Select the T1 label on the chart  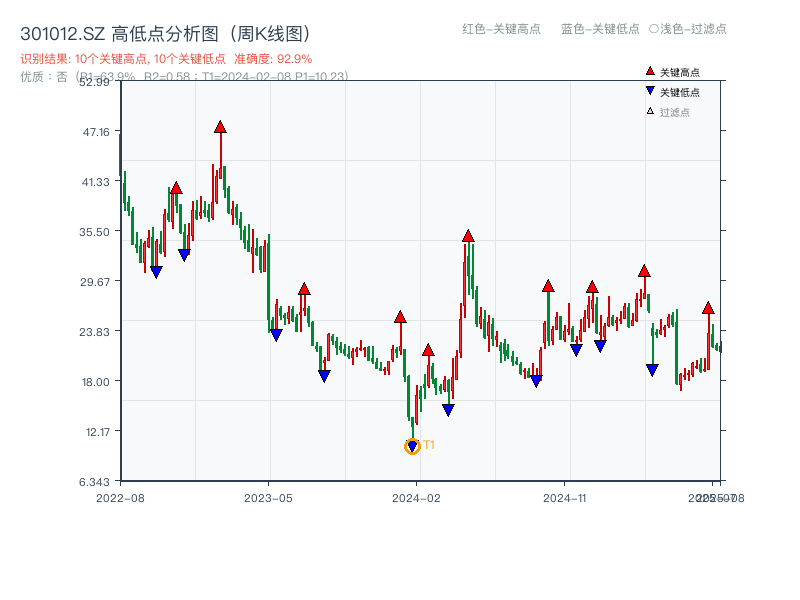click(x=427, y=443)
